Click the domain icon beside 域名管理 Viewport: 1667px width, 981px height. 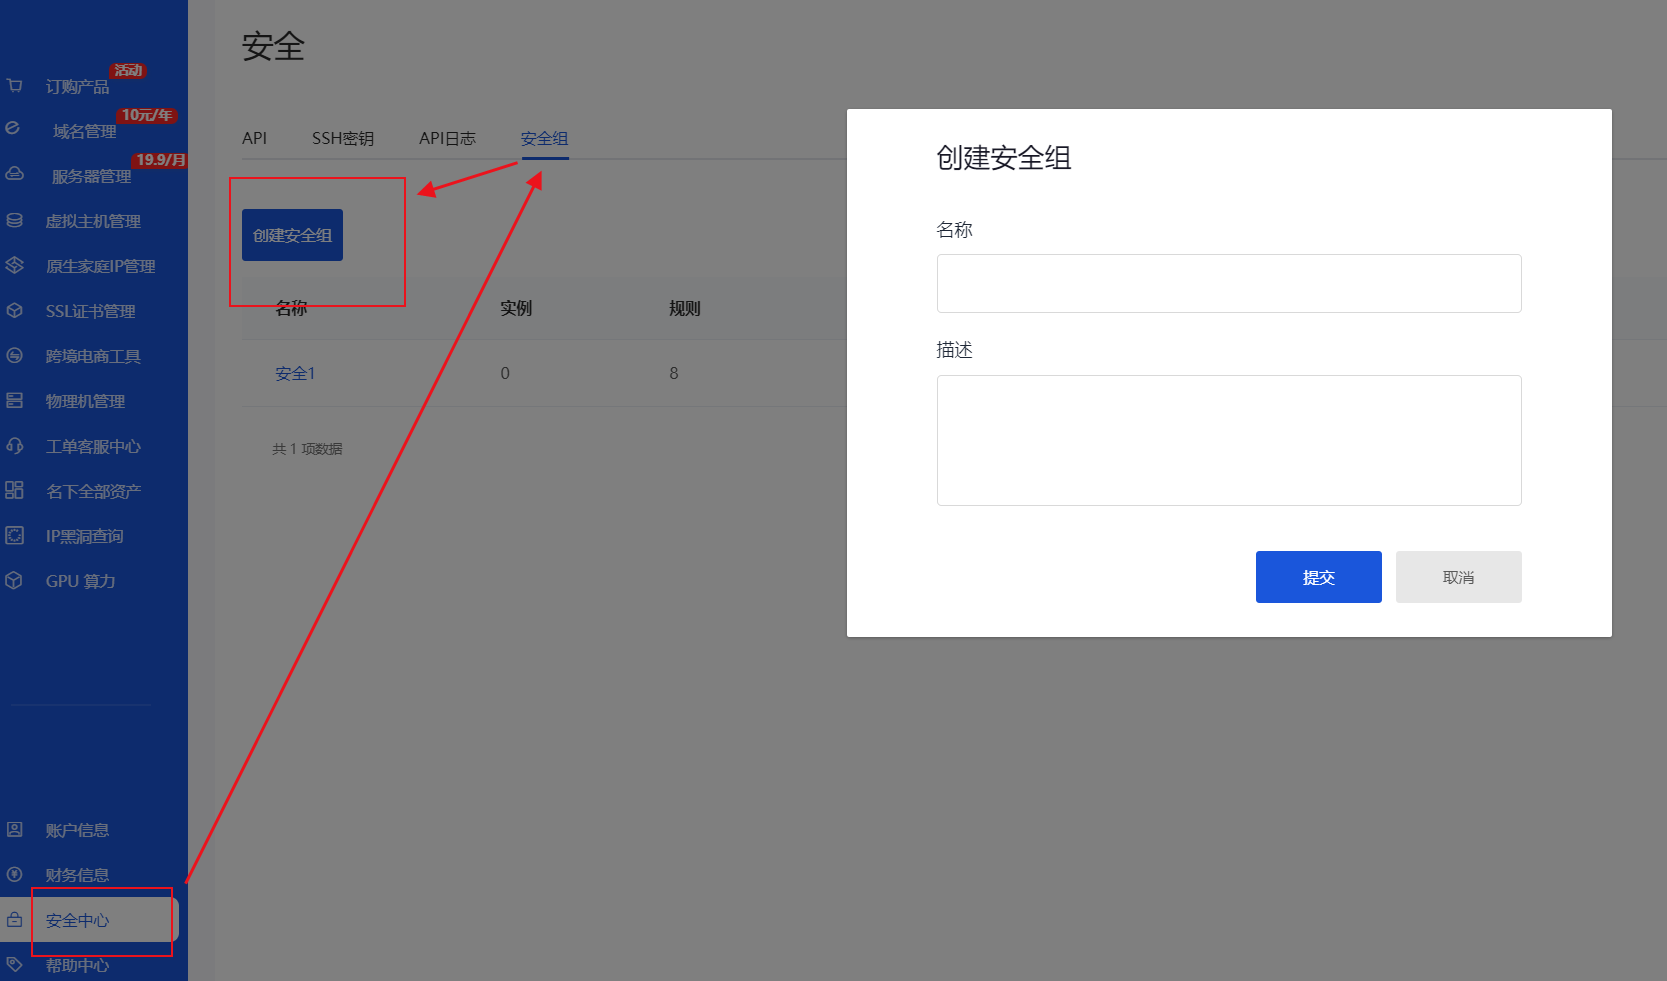pyautogui.click(x=13, y=128)
